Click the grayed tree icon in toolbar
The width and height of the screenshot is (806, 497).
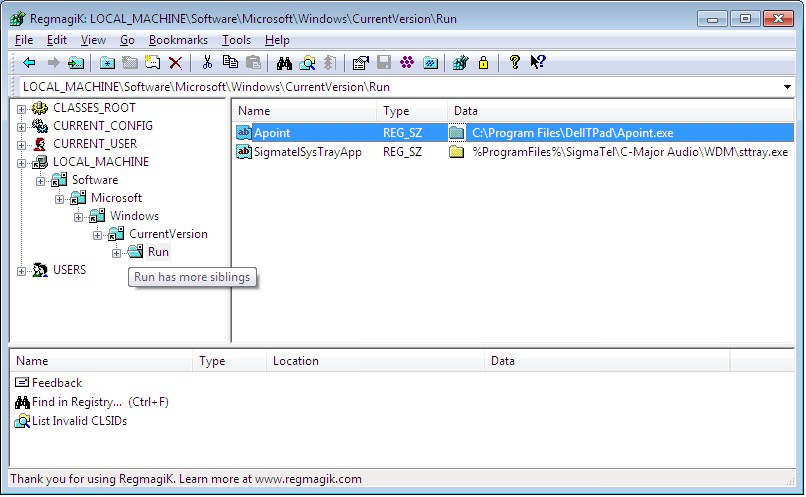[330, 63]
